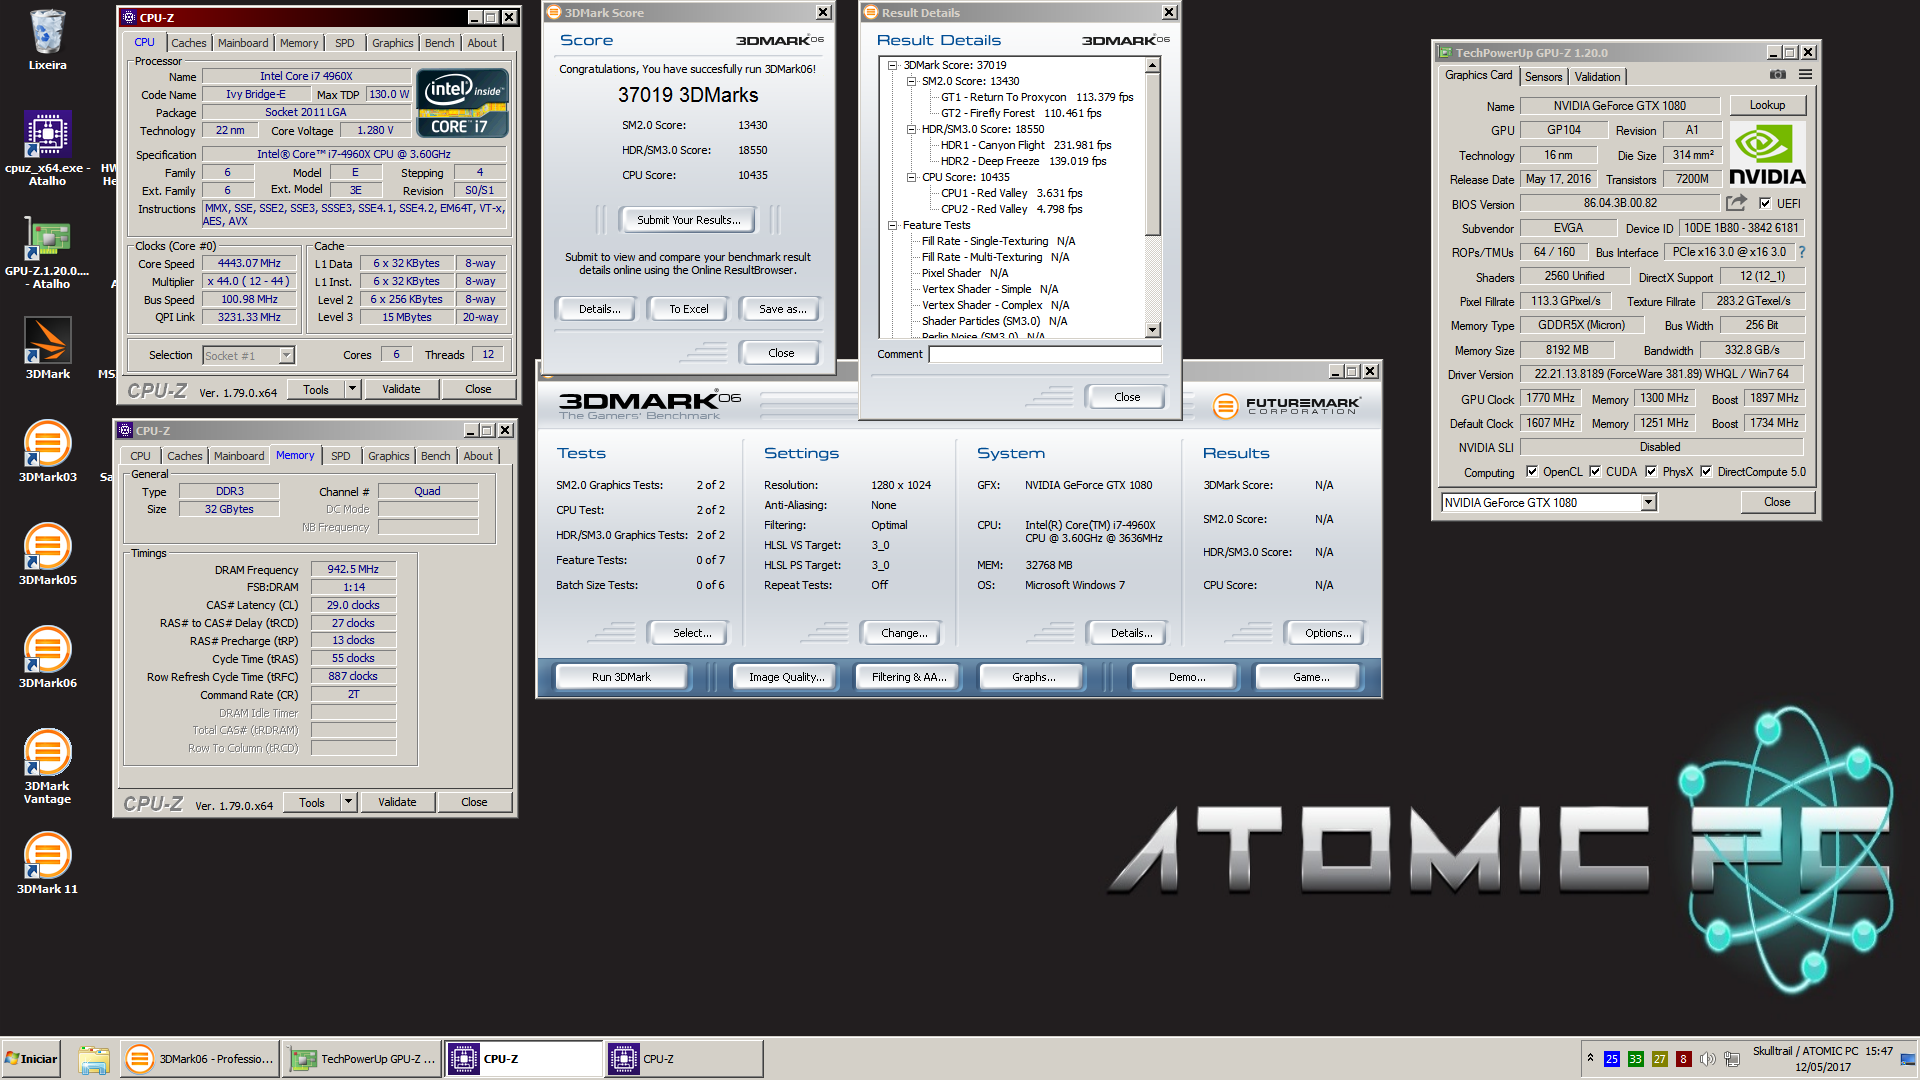1920x1080 pixels.
Task: Select the GT1 - Return To Proxycon row
Action: [x=1037, y=97]
